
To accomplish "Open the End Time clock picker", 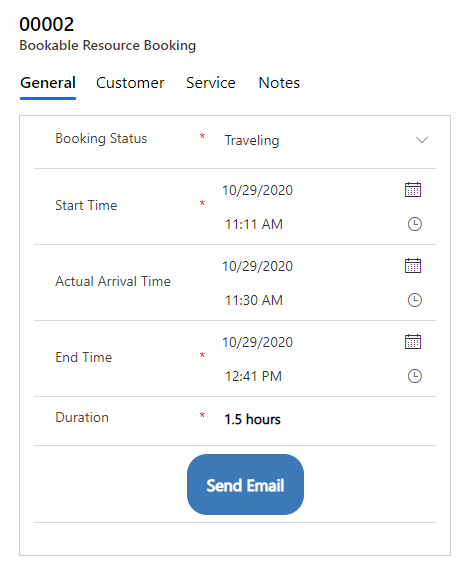I will [415, 376].
